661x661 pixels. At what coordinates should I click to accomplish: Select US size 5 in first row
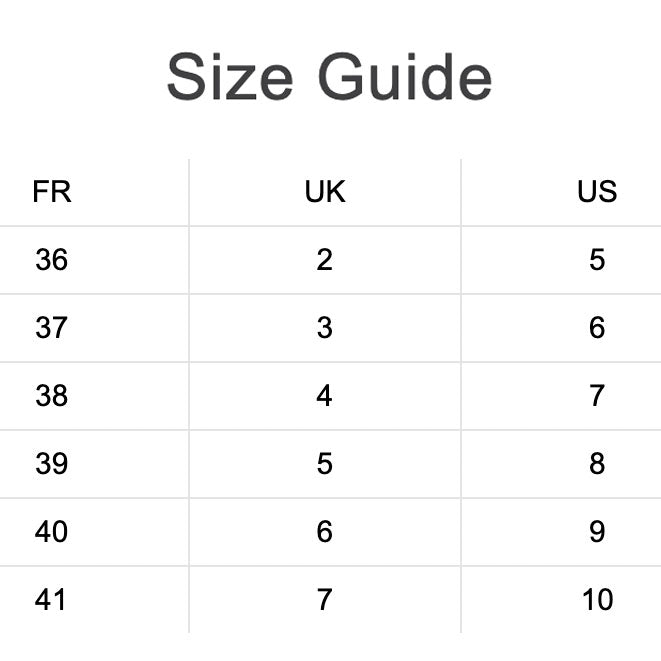click(x=597, y=260)
